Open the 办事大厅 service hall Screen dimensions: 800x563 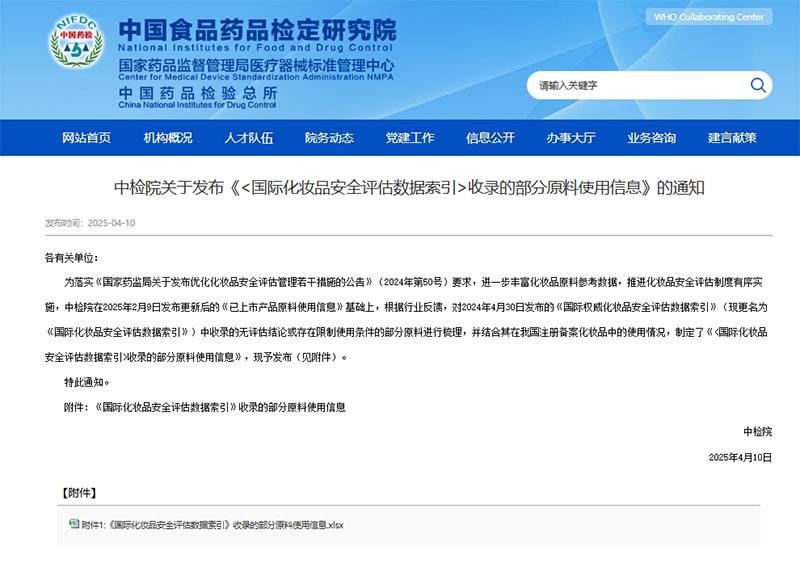571,138
